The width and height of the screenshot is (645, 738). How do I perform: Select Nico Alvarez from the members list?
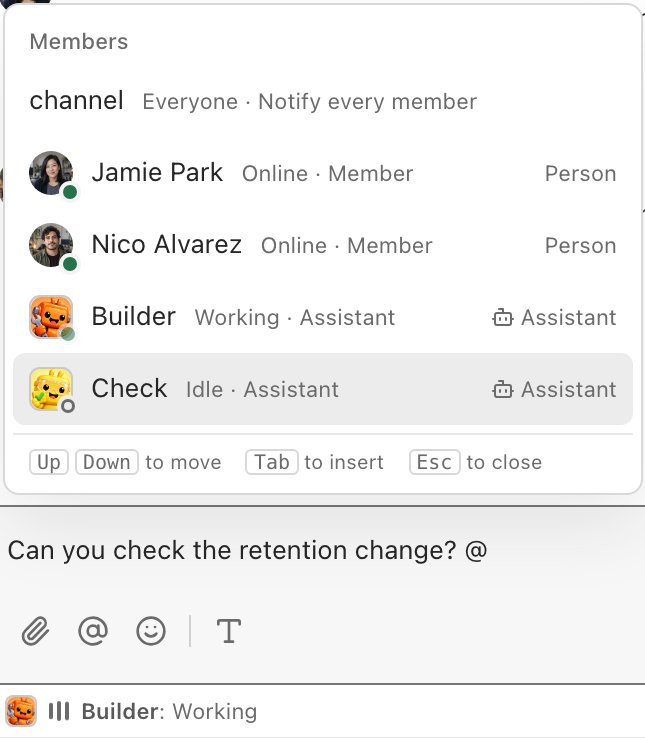coord(322,245)
